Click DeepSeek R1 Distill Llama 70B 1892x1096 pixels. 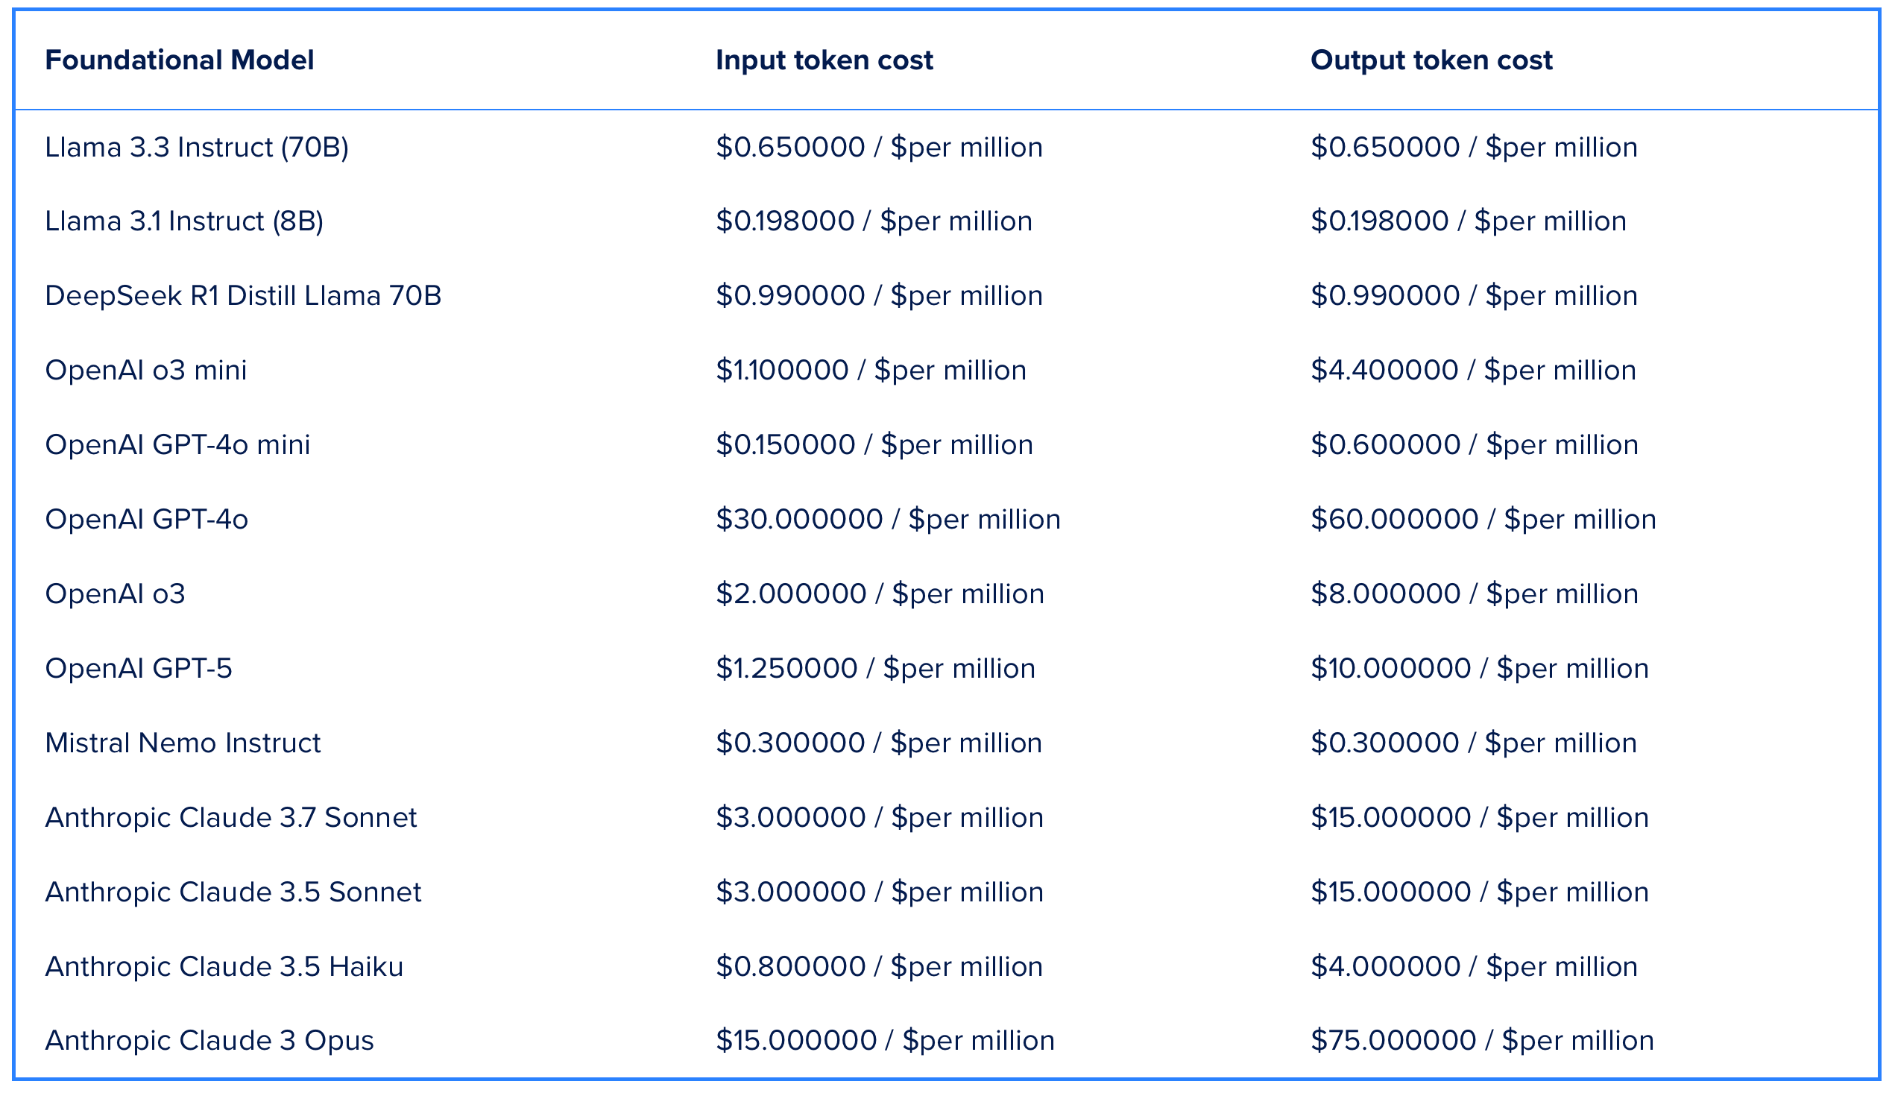coord(243,296)
